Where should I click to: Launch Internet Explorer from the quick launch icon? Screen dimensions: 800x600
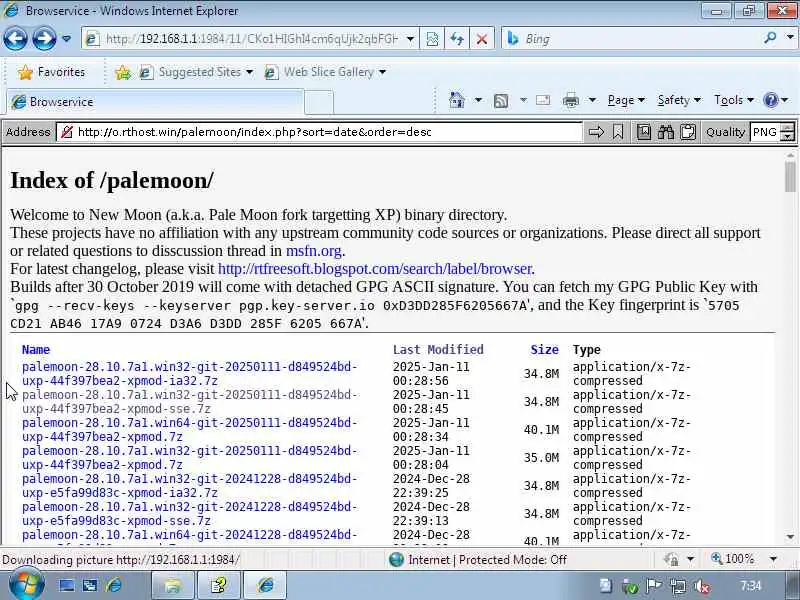[x=114, y=585]
